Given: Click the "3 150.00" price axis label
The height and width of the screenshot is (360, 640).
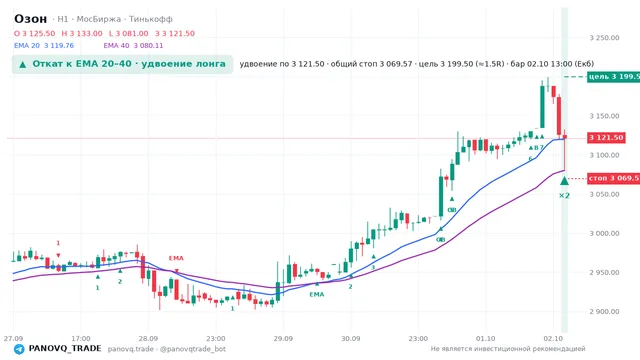Looking at the screenshot, I should pos(604,116).
